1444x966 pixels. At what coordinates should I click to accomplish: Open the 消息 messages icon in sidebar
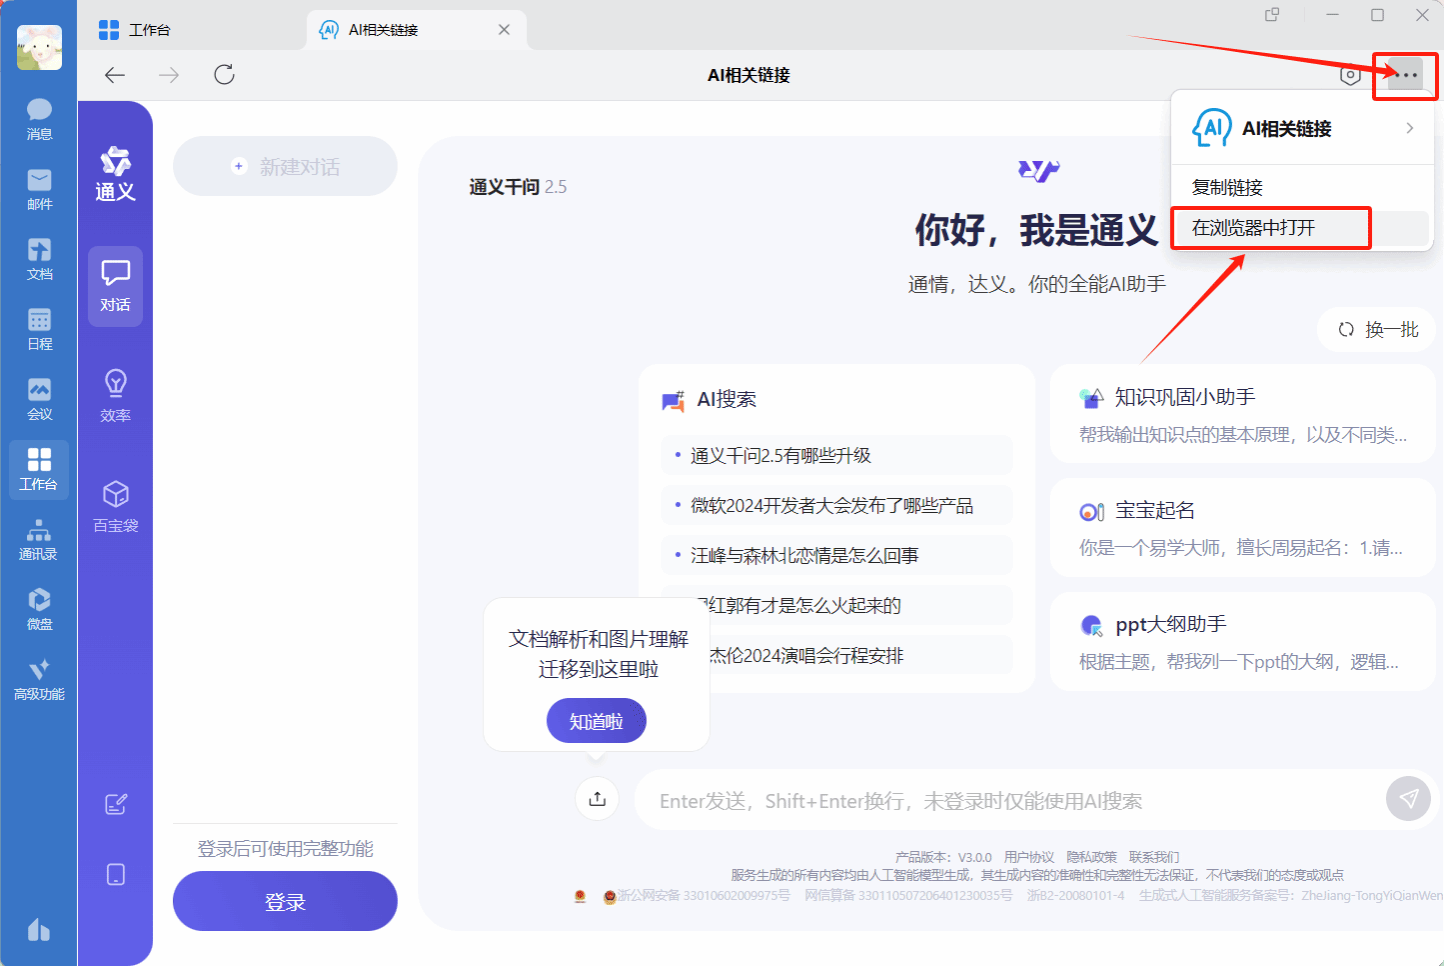tap(39, 119)
